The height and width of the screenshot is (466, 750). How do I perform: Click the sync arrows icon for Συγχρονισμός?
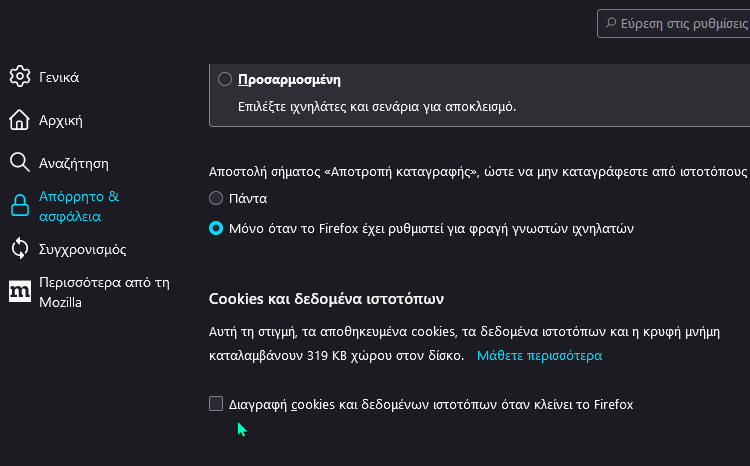(20, 249)
